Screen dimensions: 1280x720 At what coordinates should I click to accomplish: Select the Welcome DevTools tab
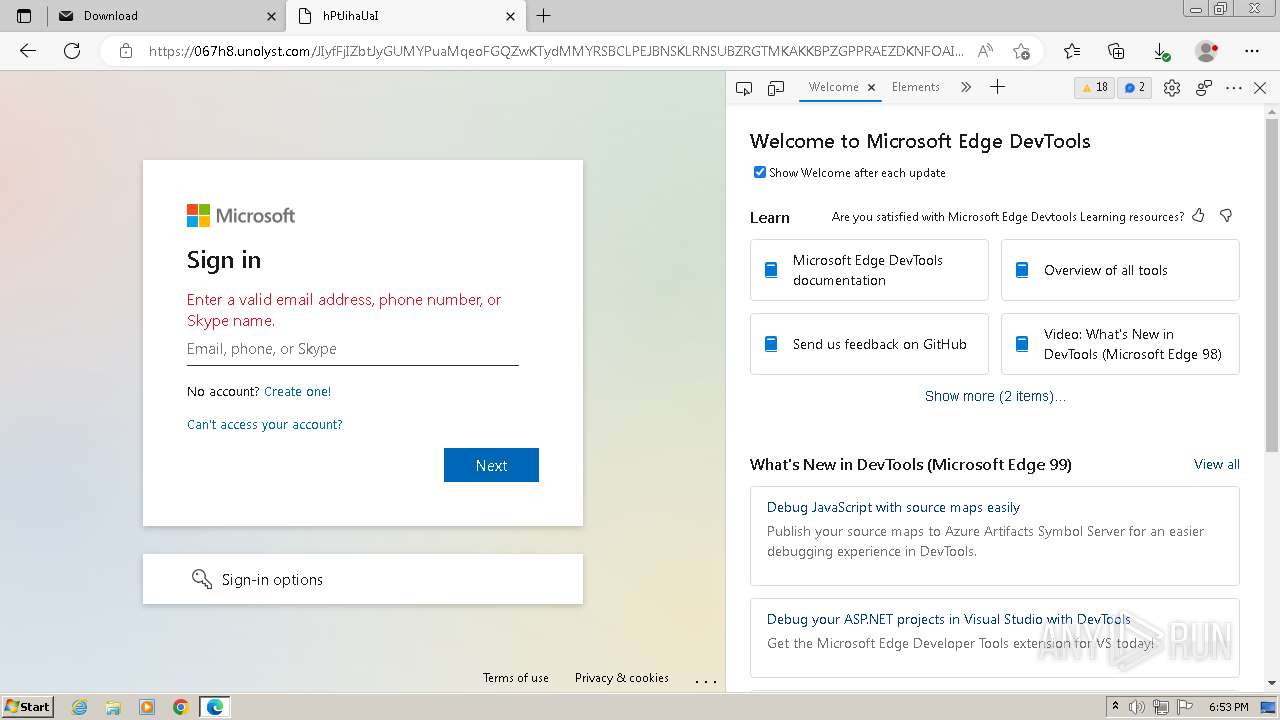834,88
